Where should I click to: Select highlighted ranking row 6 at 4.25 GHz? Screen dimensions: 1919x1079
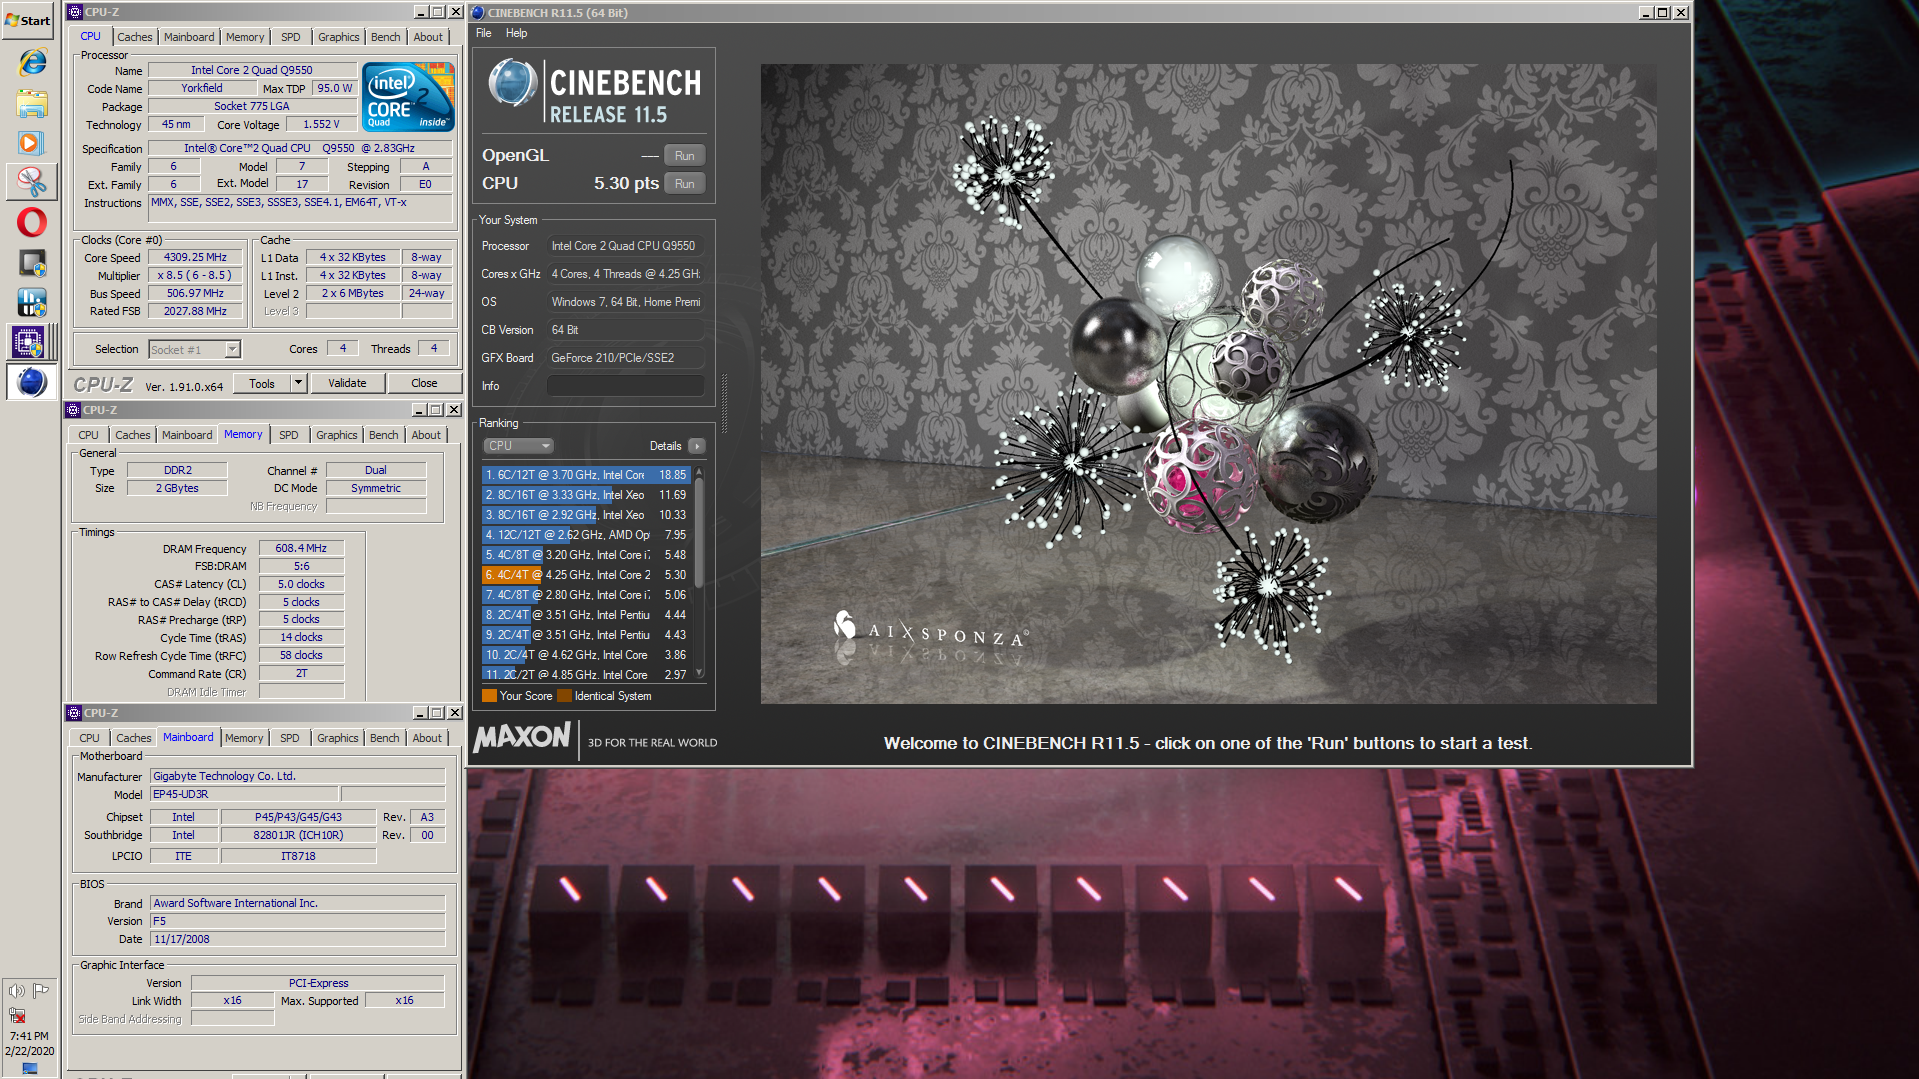coord(586,575)
